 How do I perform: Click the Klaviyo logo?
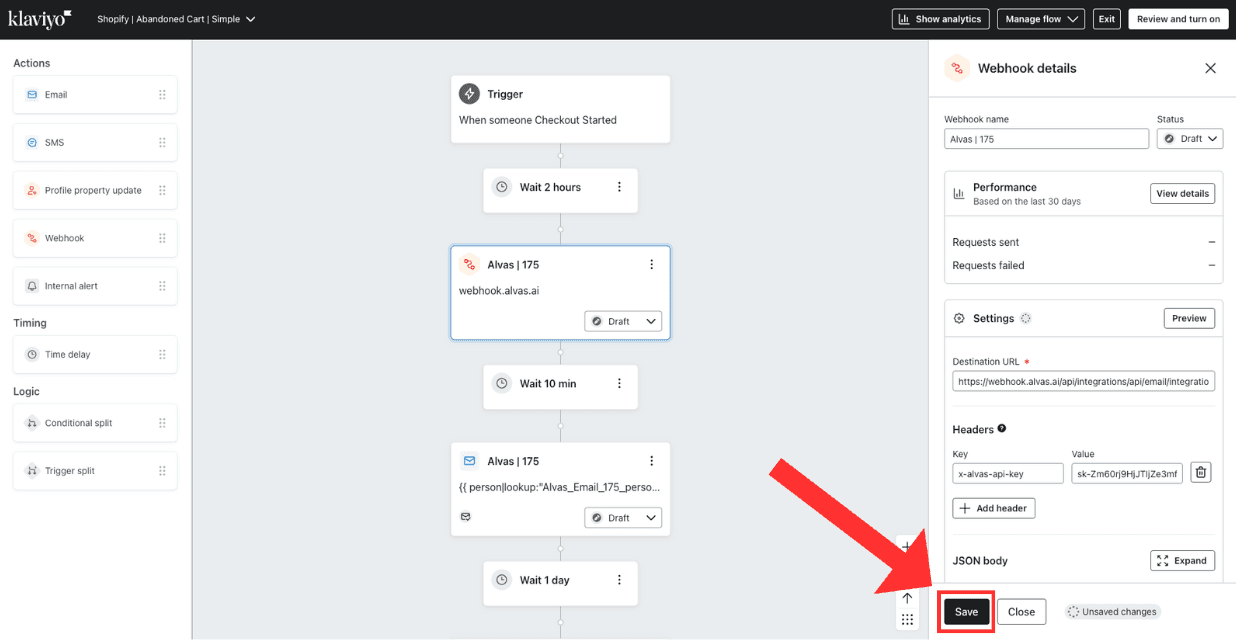[x=40, y=19]
